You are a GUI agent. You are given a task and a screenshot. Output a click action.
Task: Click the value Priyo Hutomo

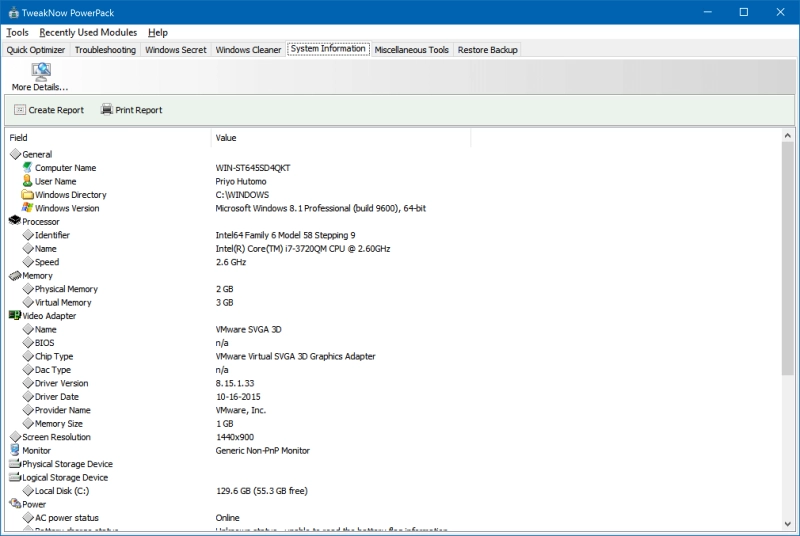point(241,181)
